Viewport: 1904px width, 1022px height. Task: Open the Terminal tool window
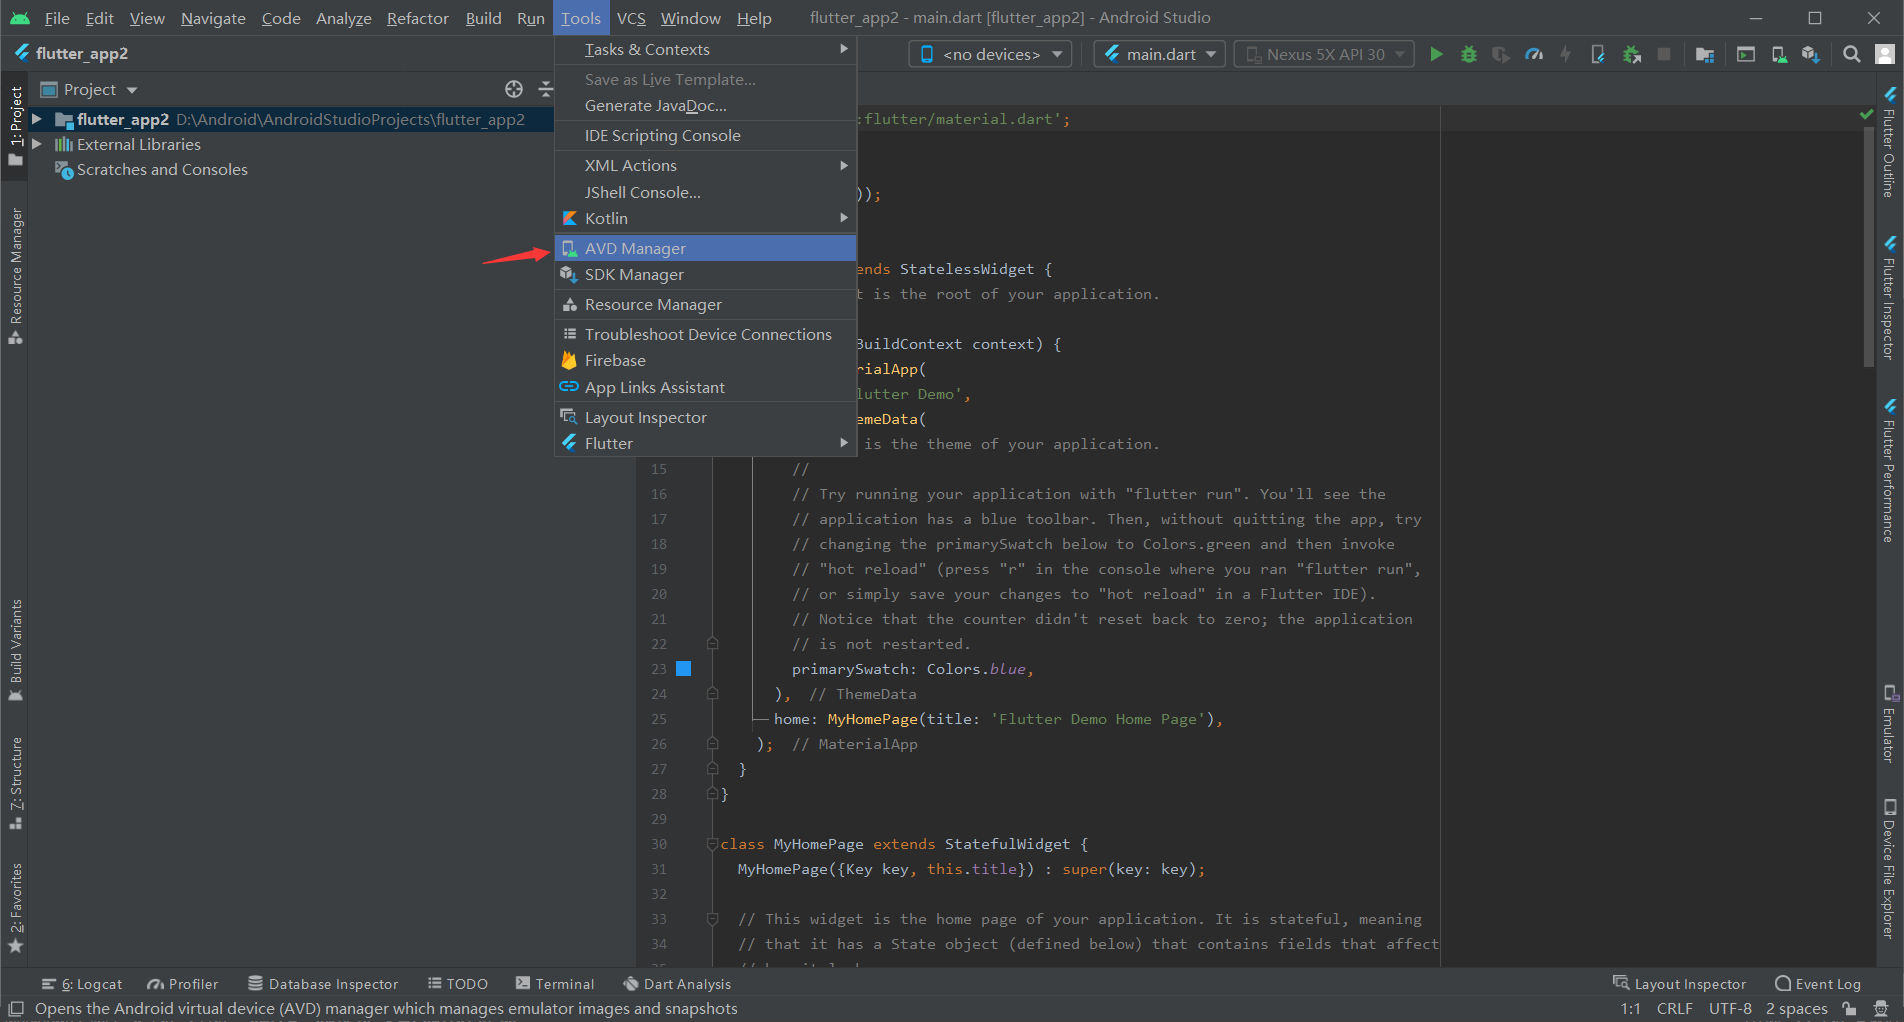point(554,984)
